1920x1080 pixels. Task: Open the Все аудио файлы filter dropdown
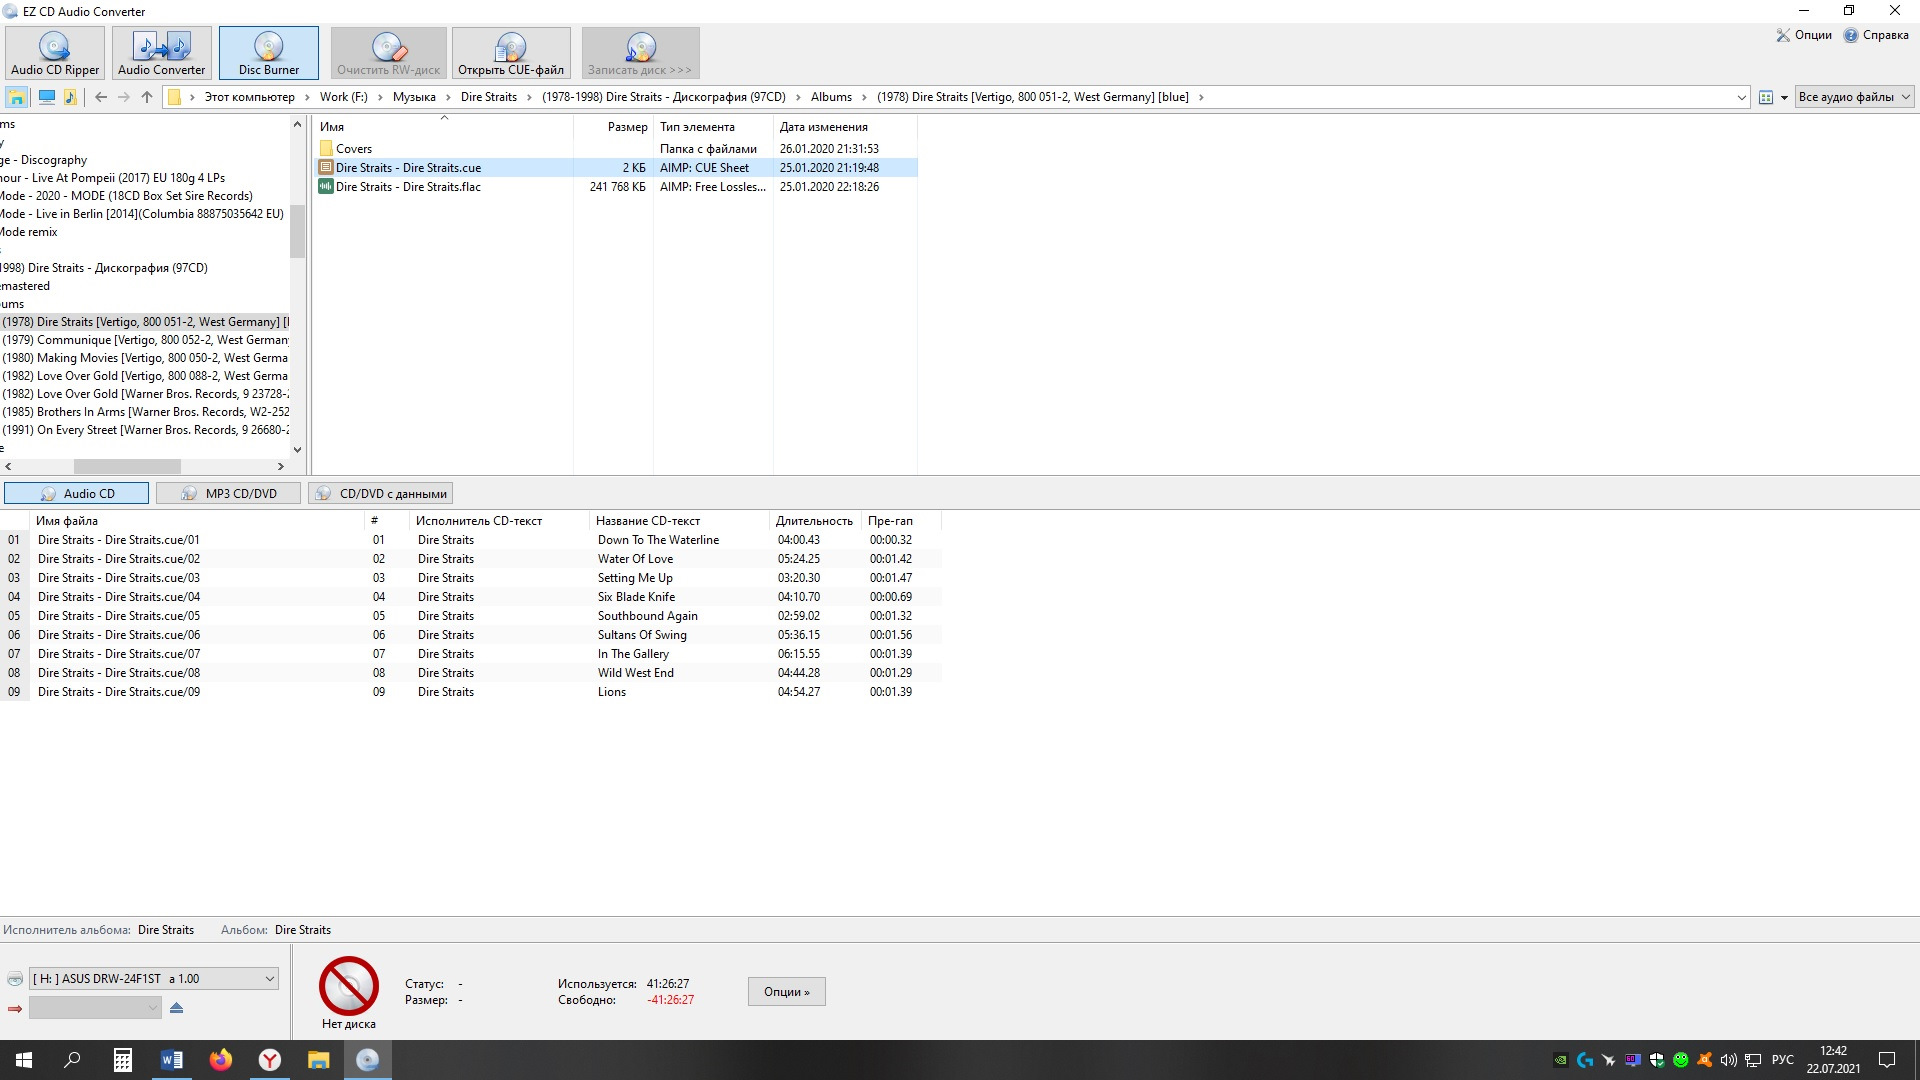(x=1854, y=97)
